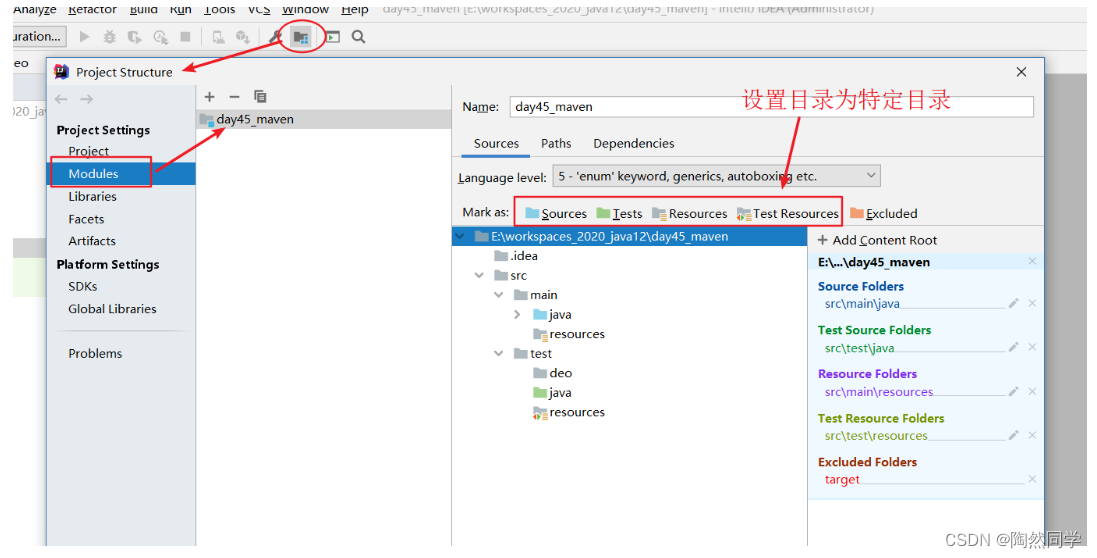1097x558 pixels.
Task: Click the Profiler run icon in toolbar
Action: point(160,36)
